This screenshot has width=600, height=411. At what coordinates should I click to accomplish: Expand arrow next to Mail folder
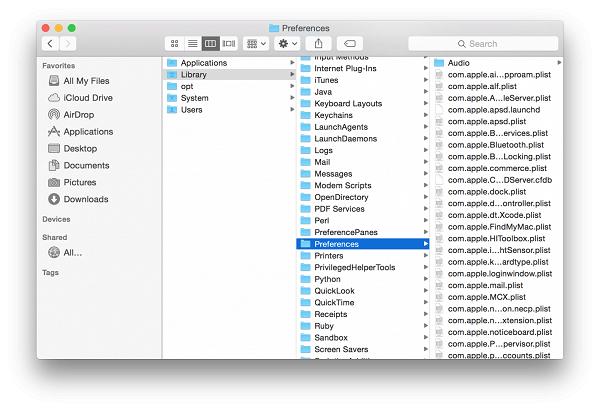[426, 162]
